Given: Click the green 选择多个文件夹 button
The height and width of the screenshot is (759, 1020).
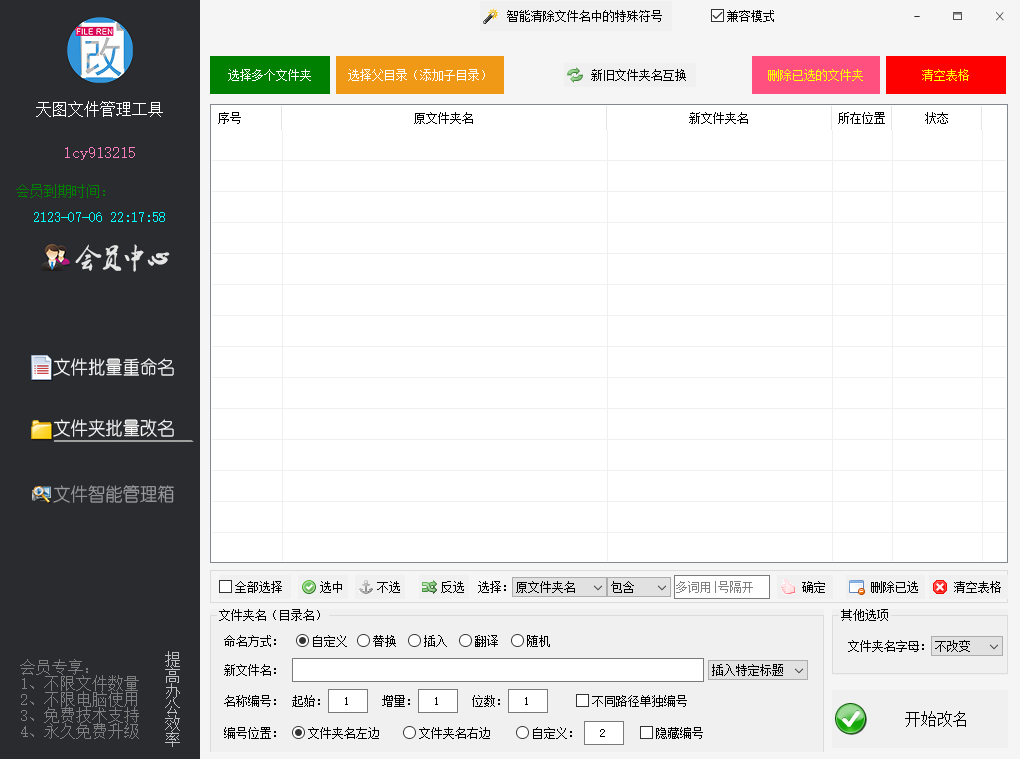Looking at the screenshot, I should [269, 75].
